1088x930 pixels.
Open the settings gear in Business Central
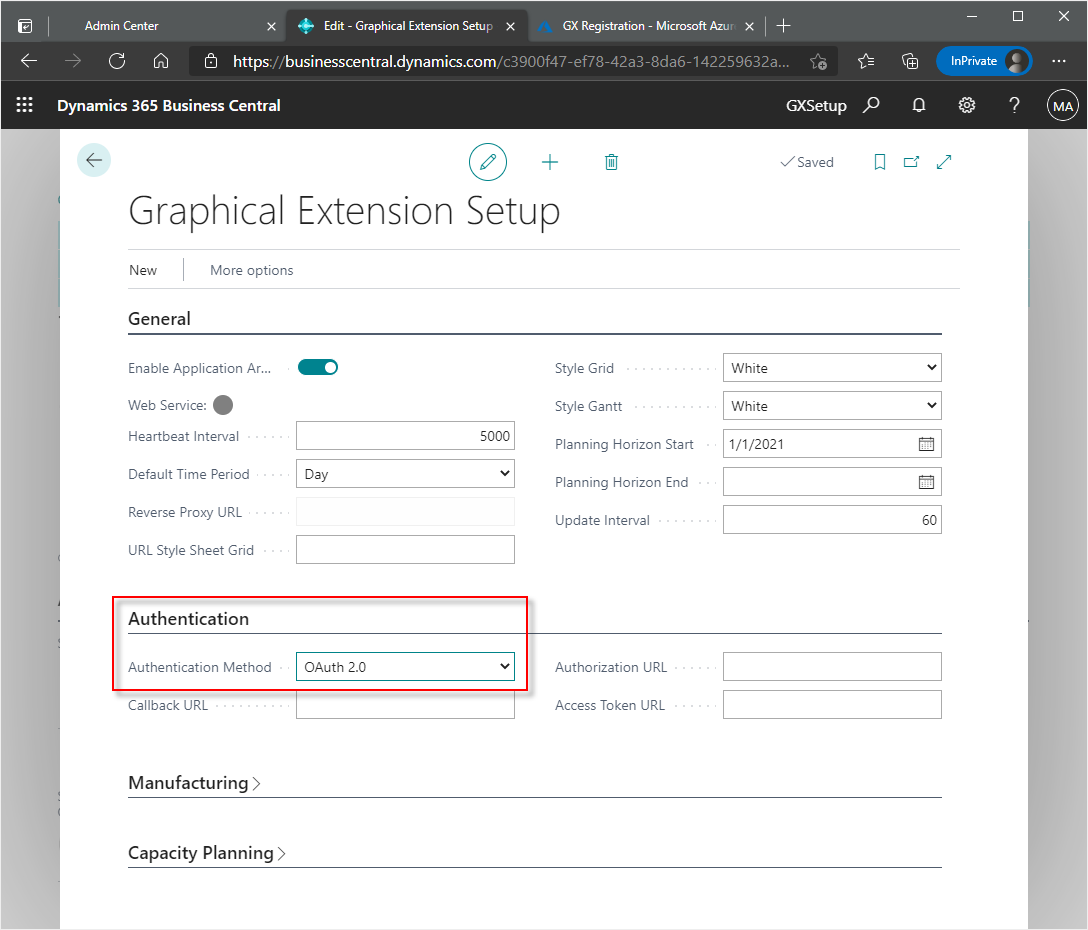[967, 105]
